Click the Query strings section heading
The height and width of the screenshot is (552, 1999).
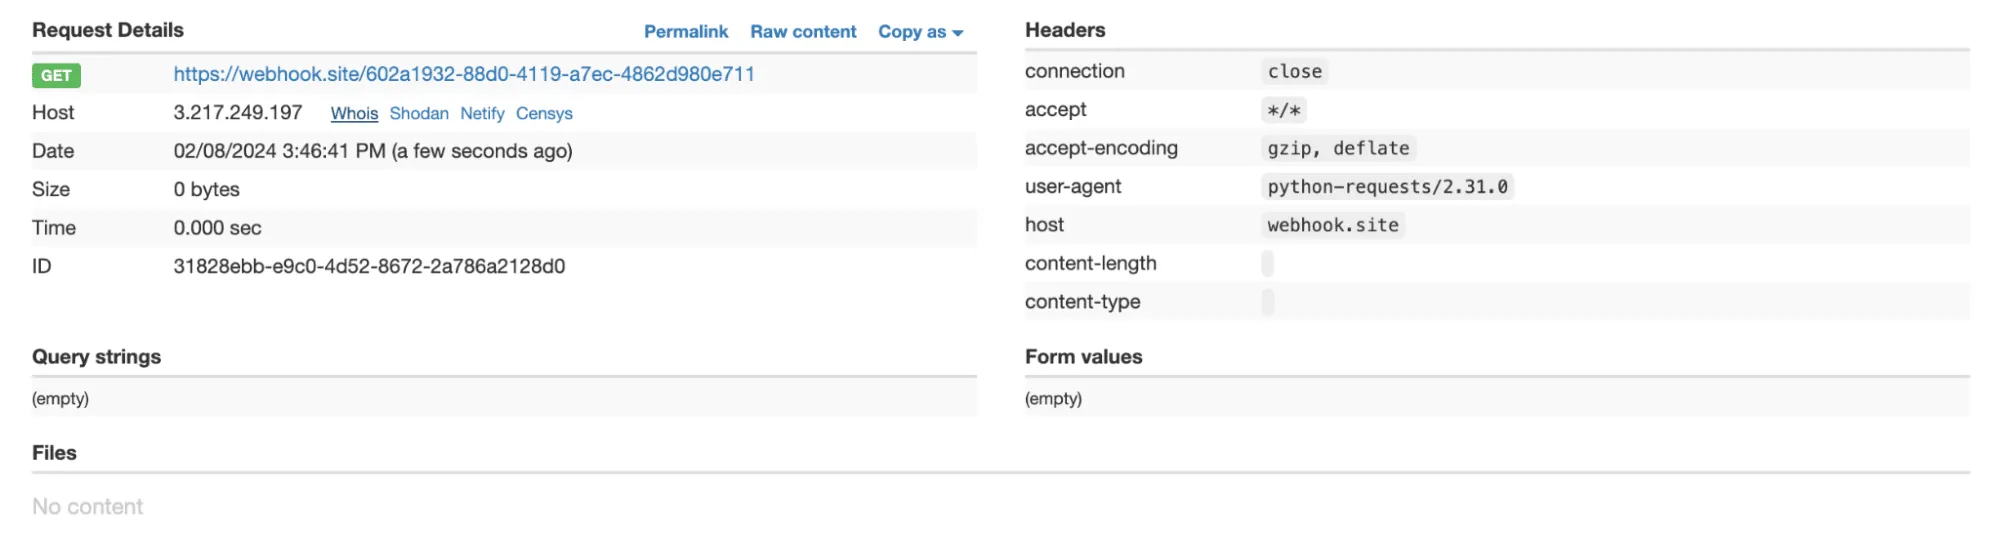coord(96,357)
